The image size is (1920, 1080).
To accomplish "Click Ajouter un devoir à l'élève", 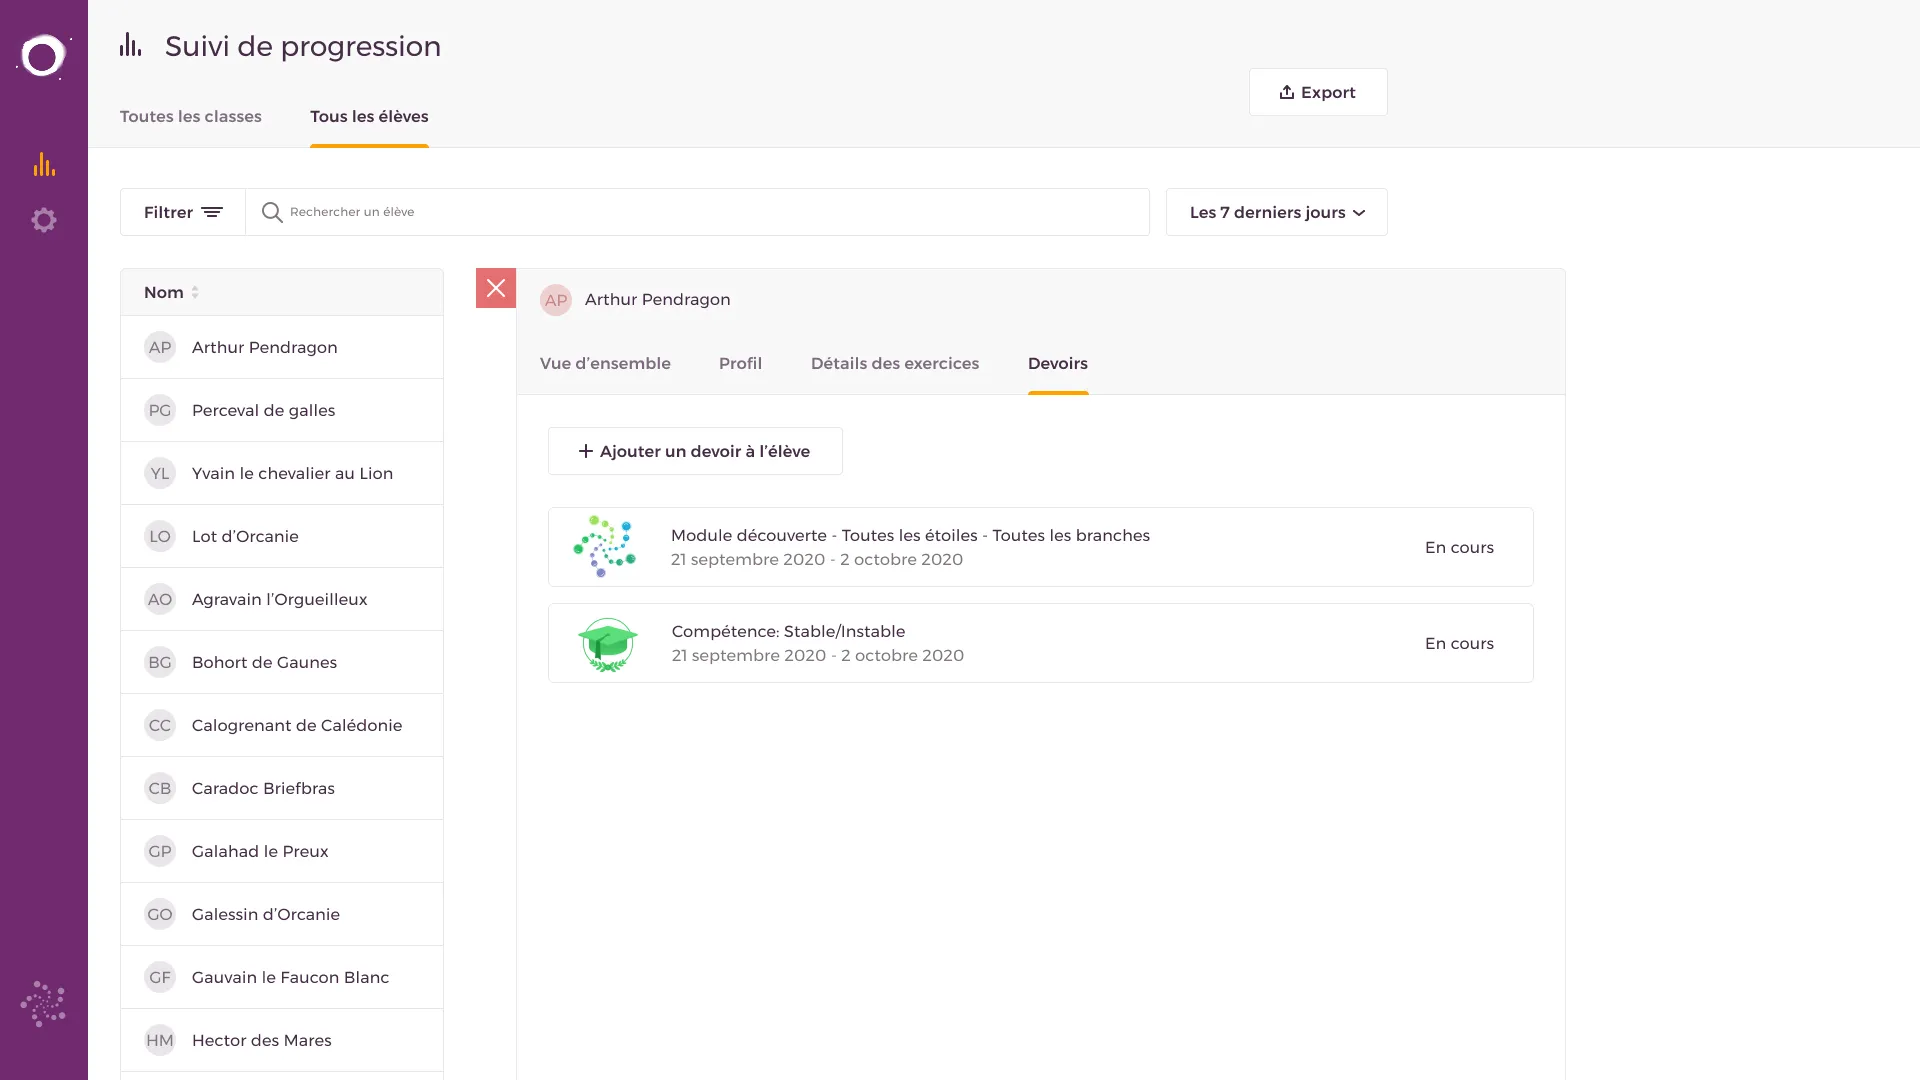I will (x=695, y=451).
